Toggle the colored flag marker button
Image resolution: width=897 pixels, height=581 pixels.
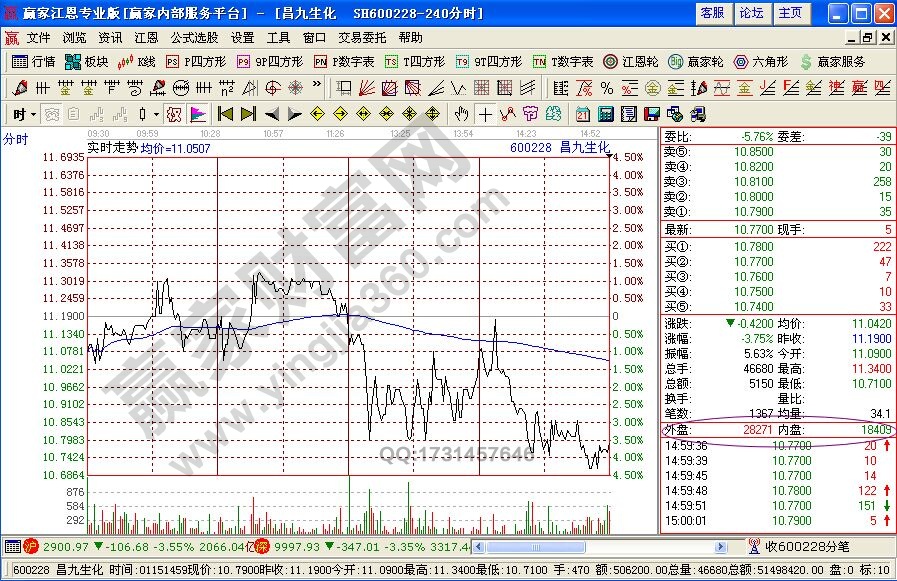198,113
